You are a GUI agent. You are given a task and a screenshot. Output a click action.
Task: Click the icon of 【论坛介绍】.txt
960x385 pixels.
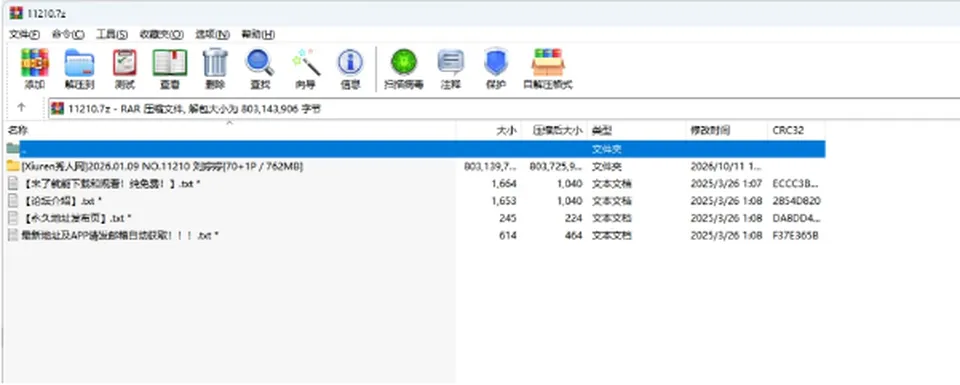coord(13,201)
